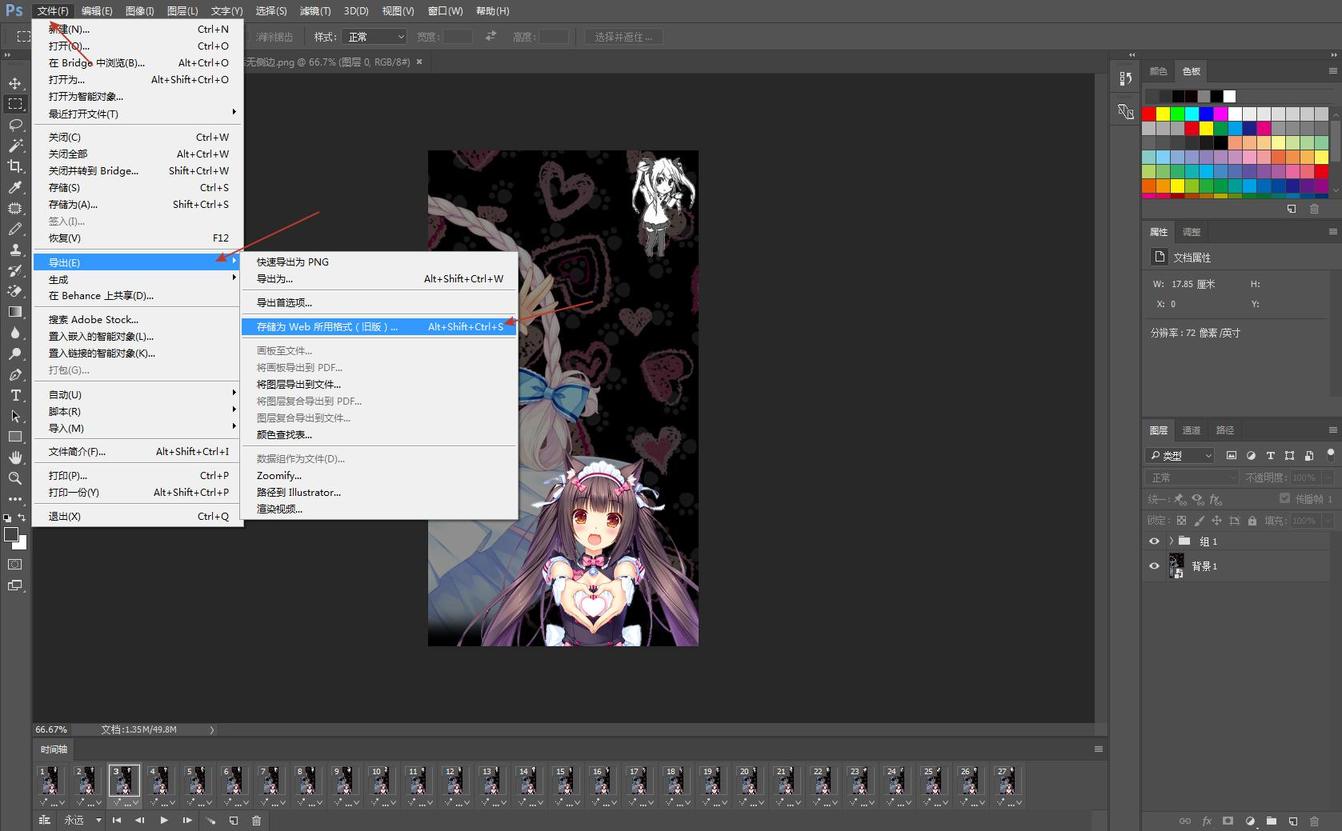The image size is (1342, 831).
Task: Click the trash icon in Layers panel
Action: (1314, 821)
